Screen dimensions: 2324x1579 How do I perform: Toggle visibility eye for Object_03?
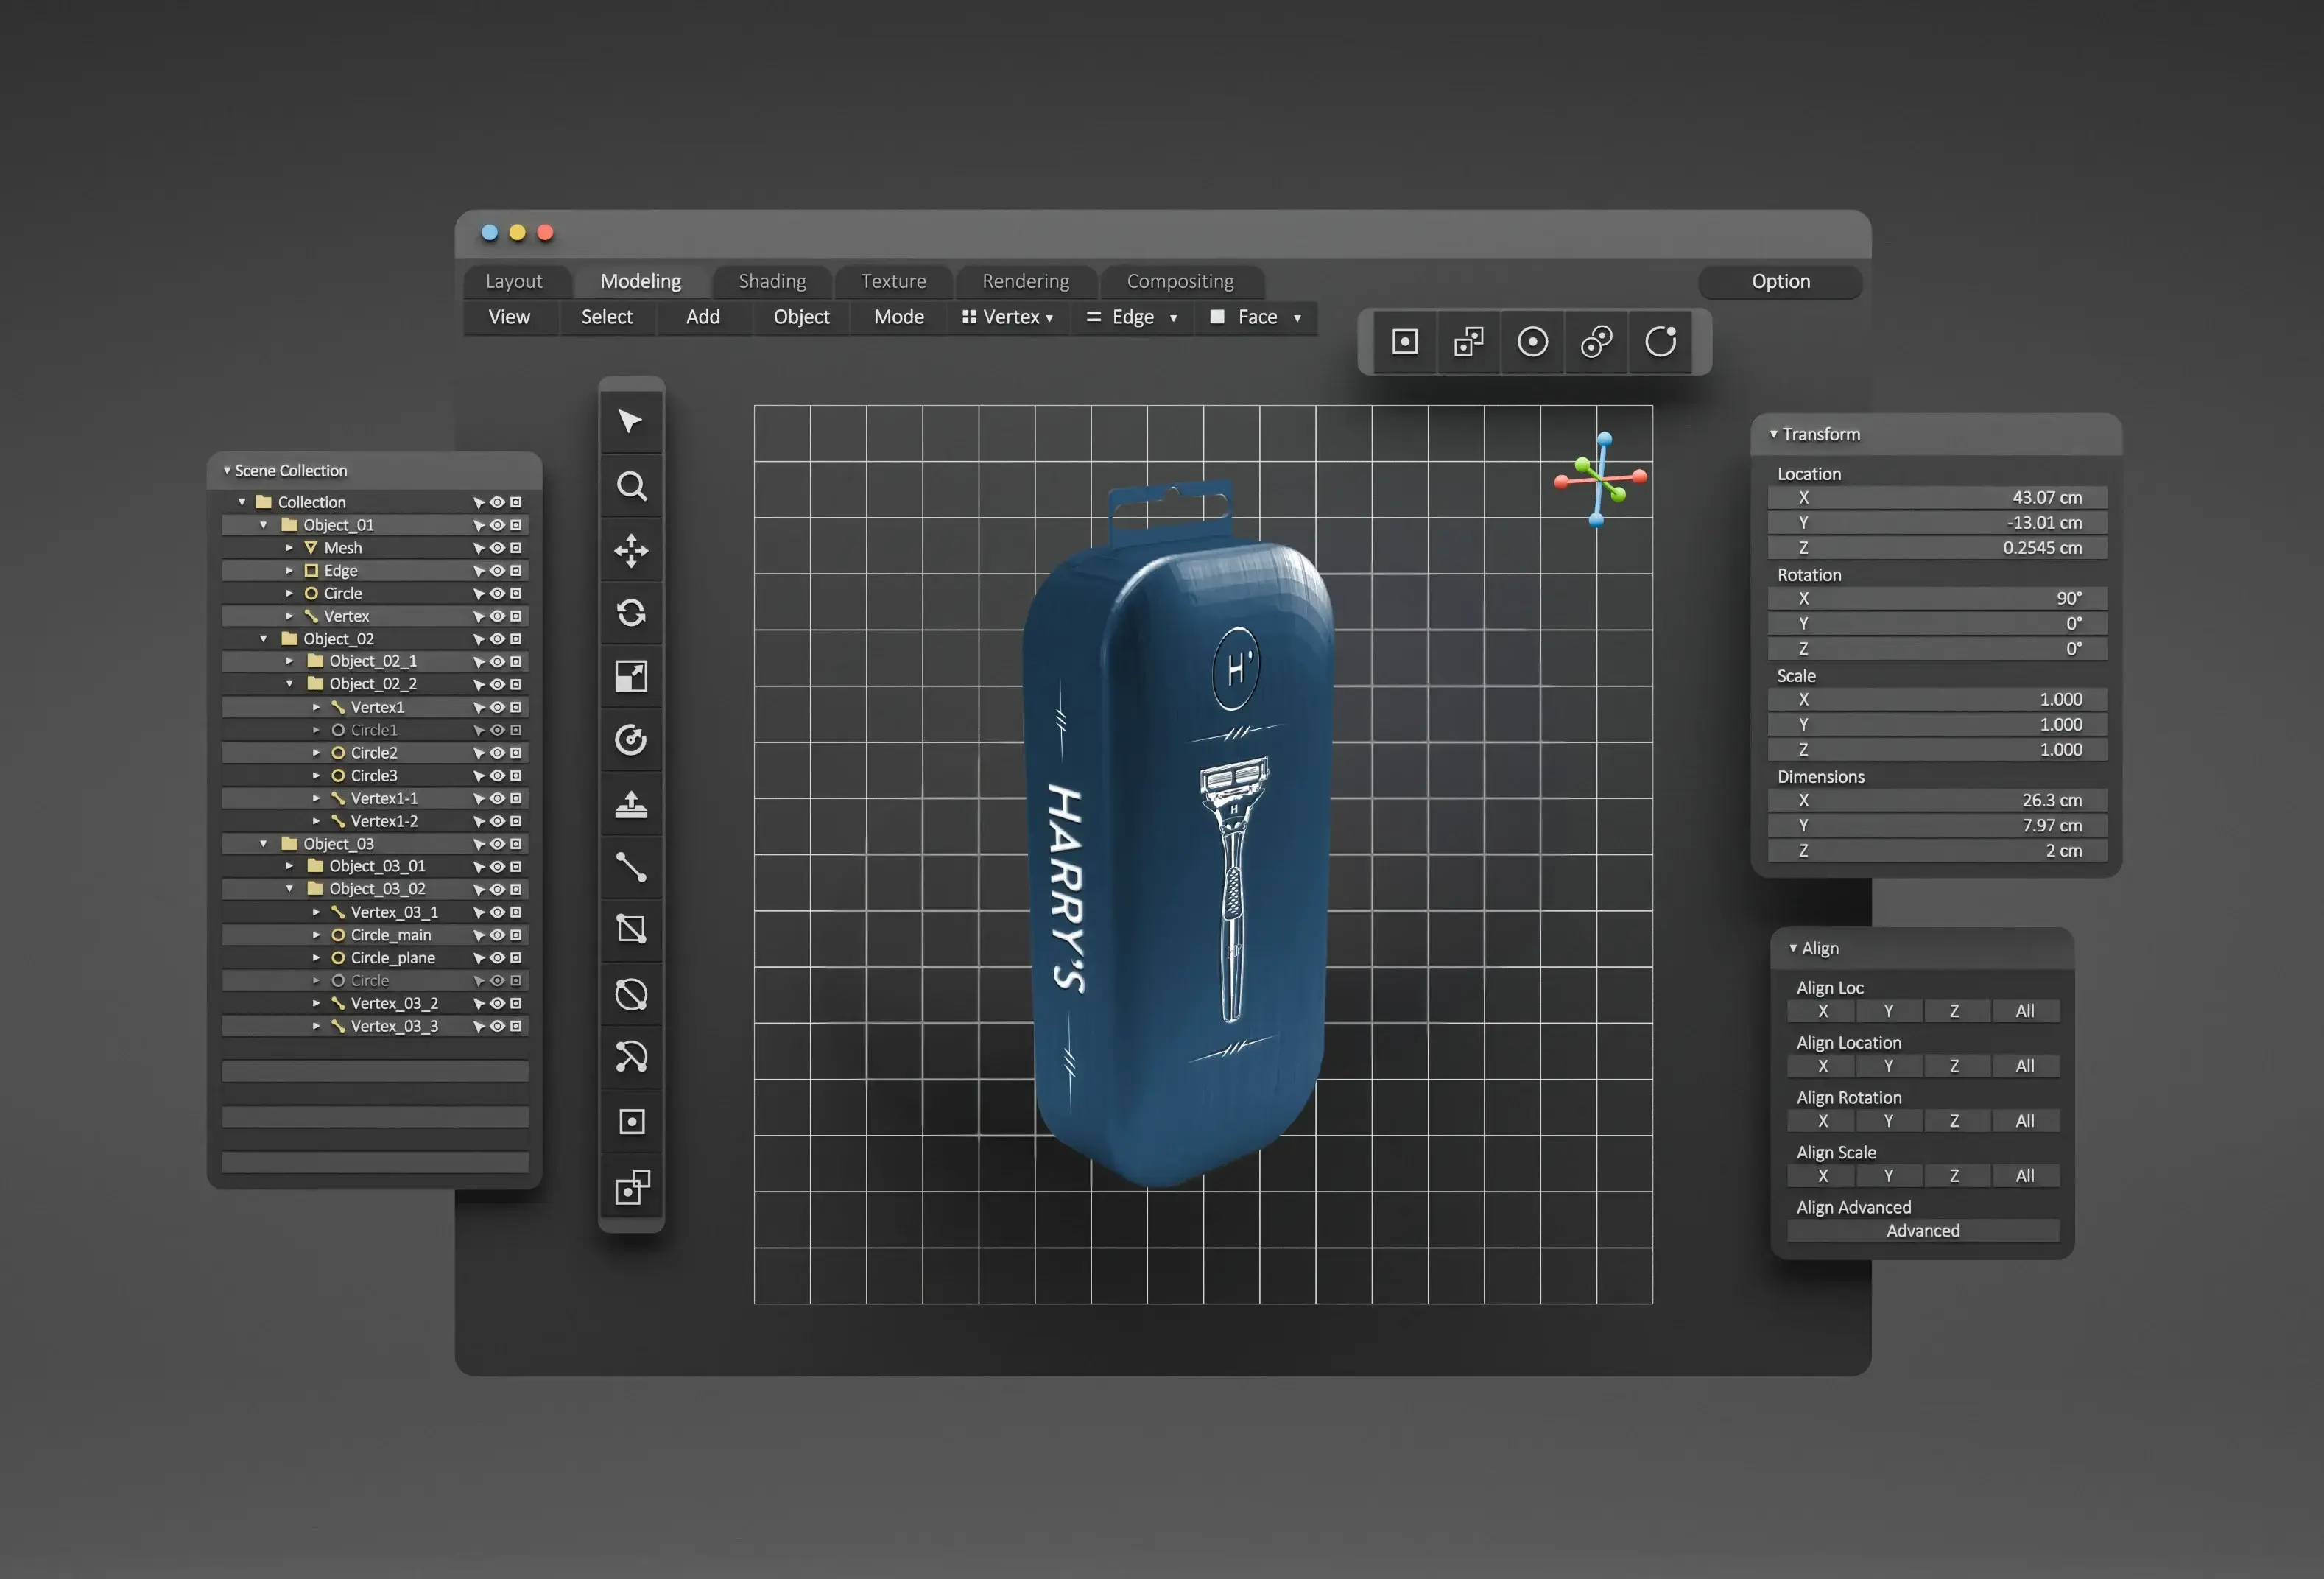click(497, 844)
